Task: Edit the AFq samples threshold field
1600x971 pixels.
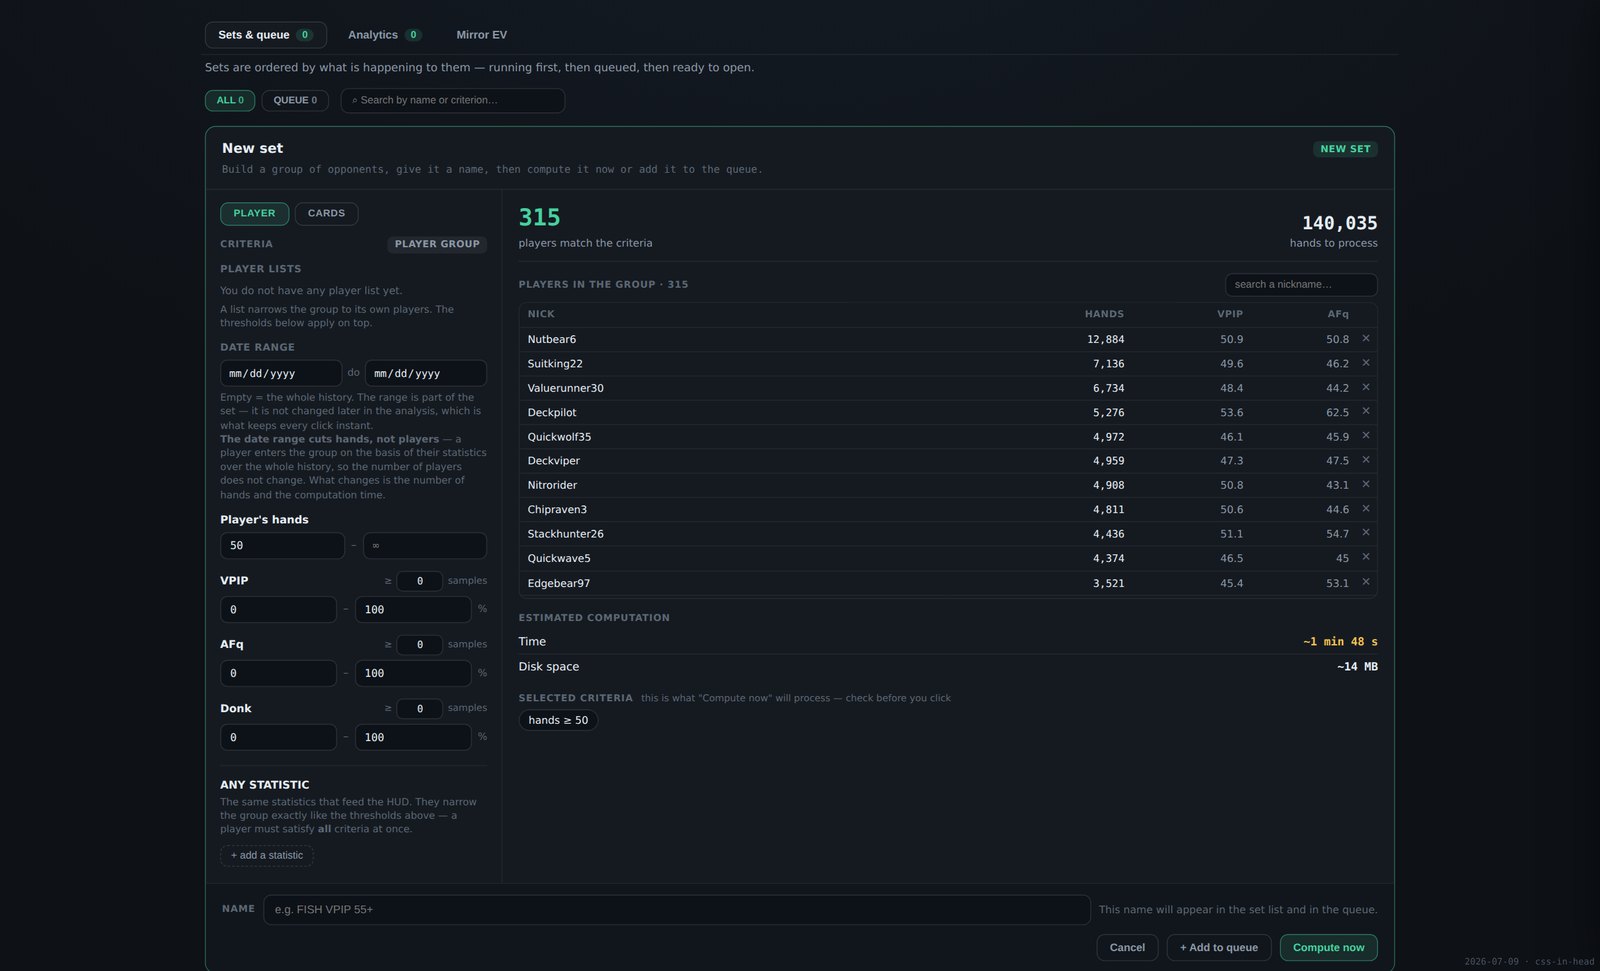Action: 419,645
